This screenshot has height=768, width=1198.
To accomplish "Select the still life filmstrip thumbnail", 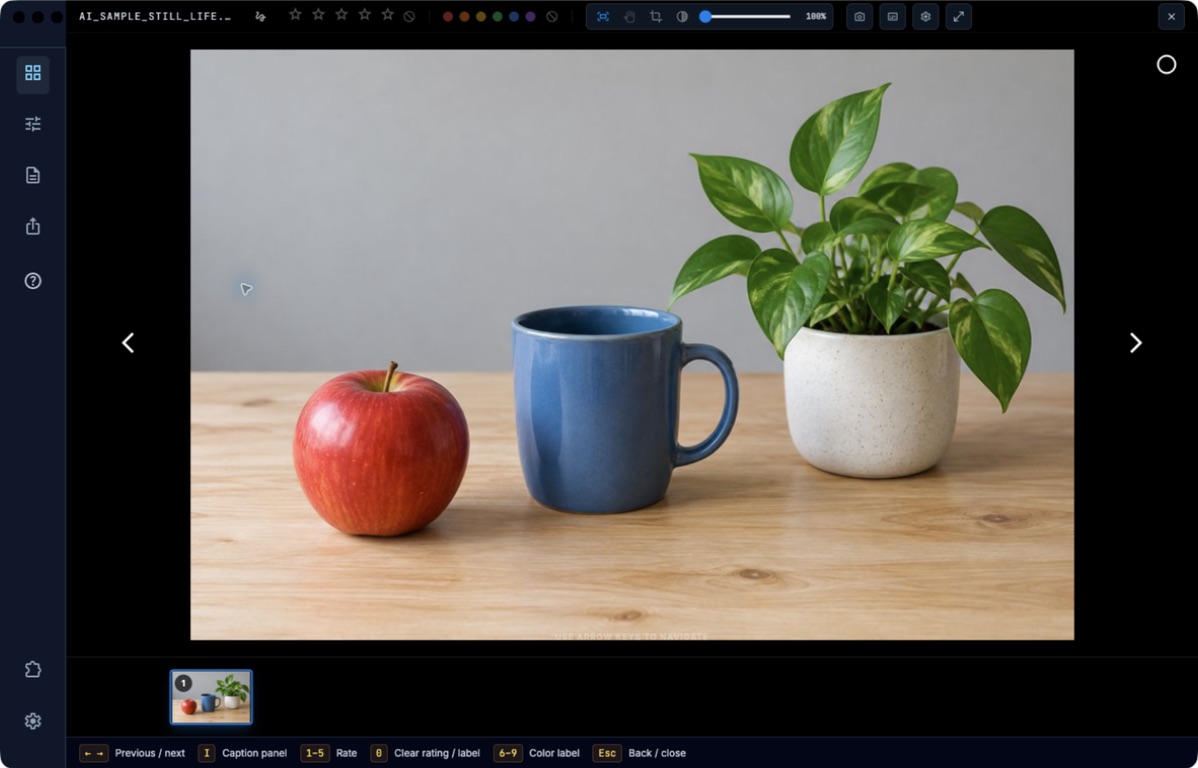I will [x=211, y=697].
